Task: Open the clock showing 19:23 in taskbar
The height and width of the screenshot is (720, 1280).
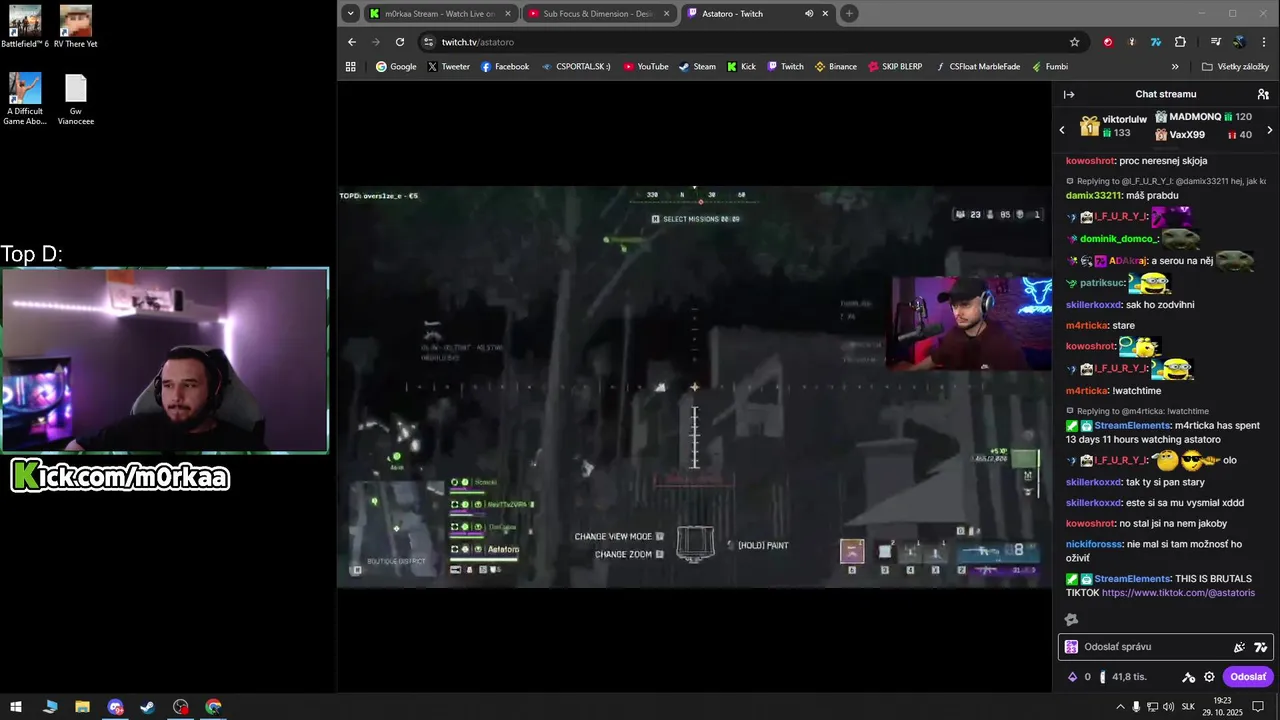Action: click(x=1225, y=707)
